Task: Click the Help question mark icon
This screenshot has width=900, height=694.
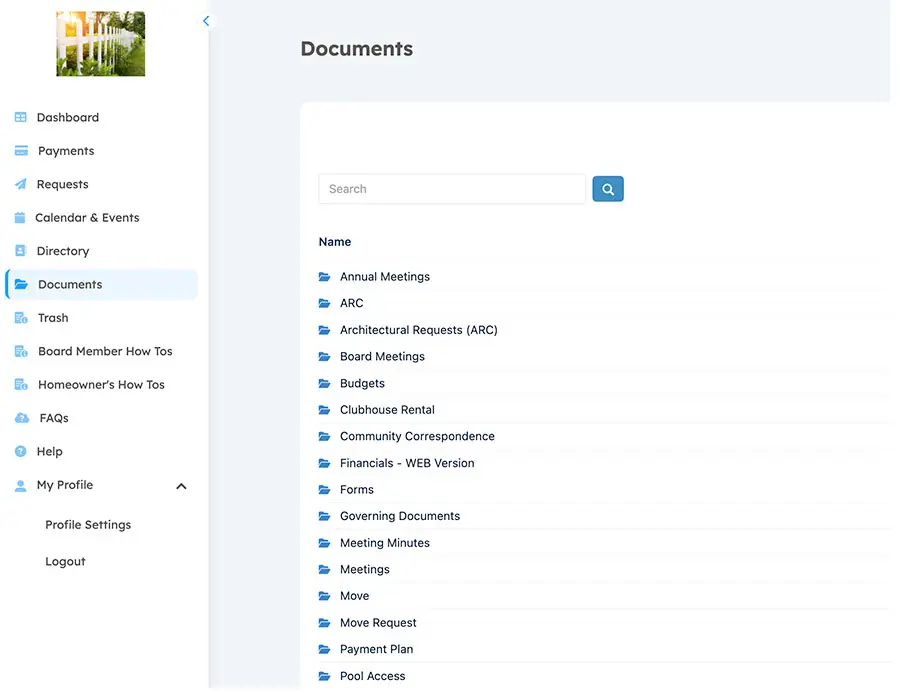Action: tap(21, 451)
